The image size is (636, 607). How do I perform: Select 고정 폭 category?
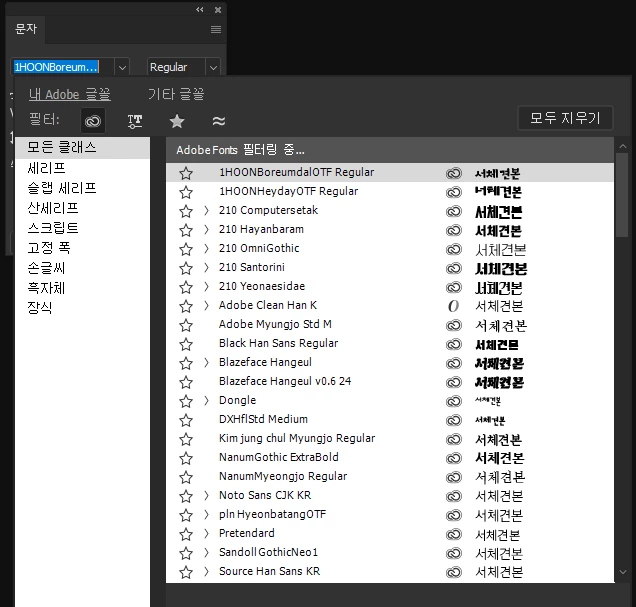82,247
